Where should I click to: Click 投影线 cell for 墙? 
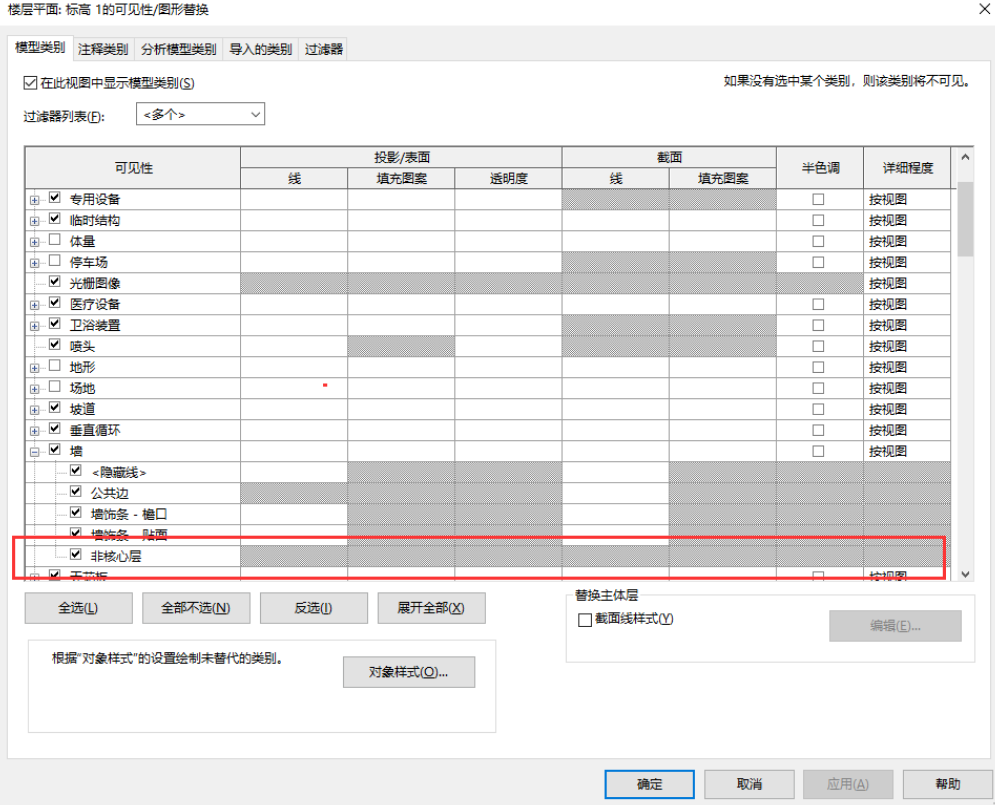294,451
